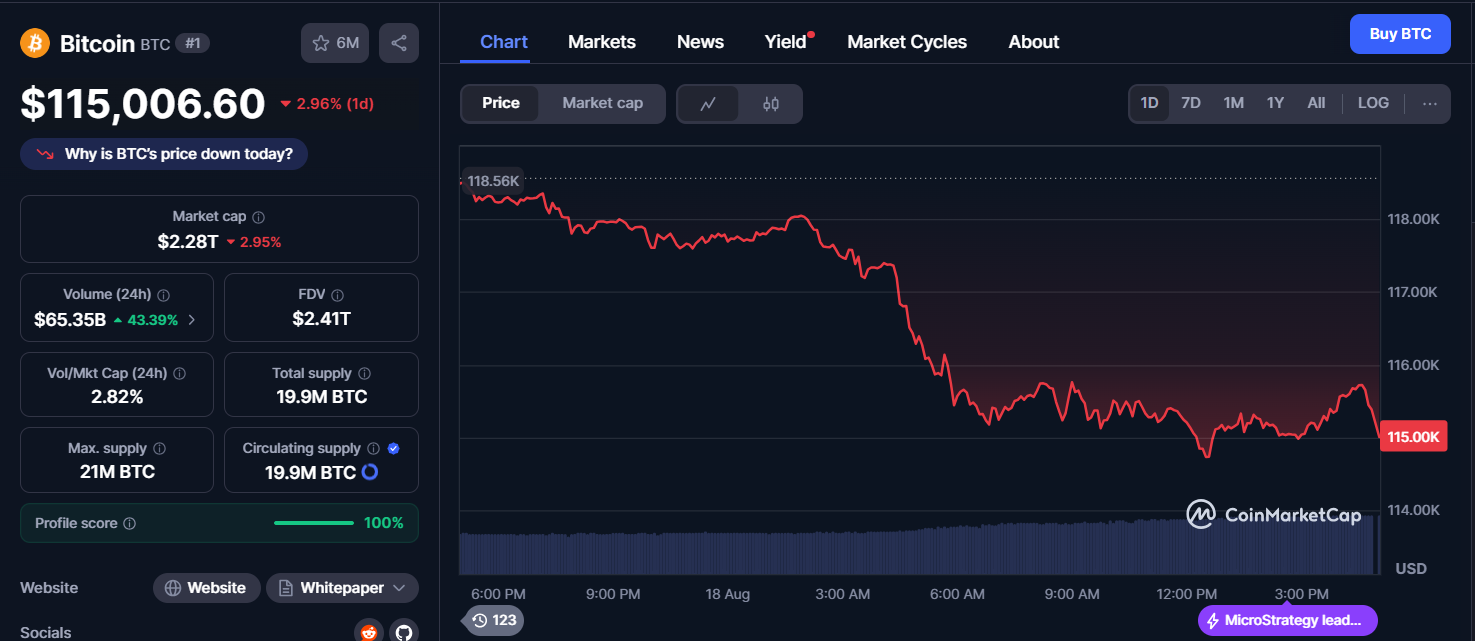Open the three-dot chart options menu
This screenshot has height=641, width=1475.
click(1429, 103)
